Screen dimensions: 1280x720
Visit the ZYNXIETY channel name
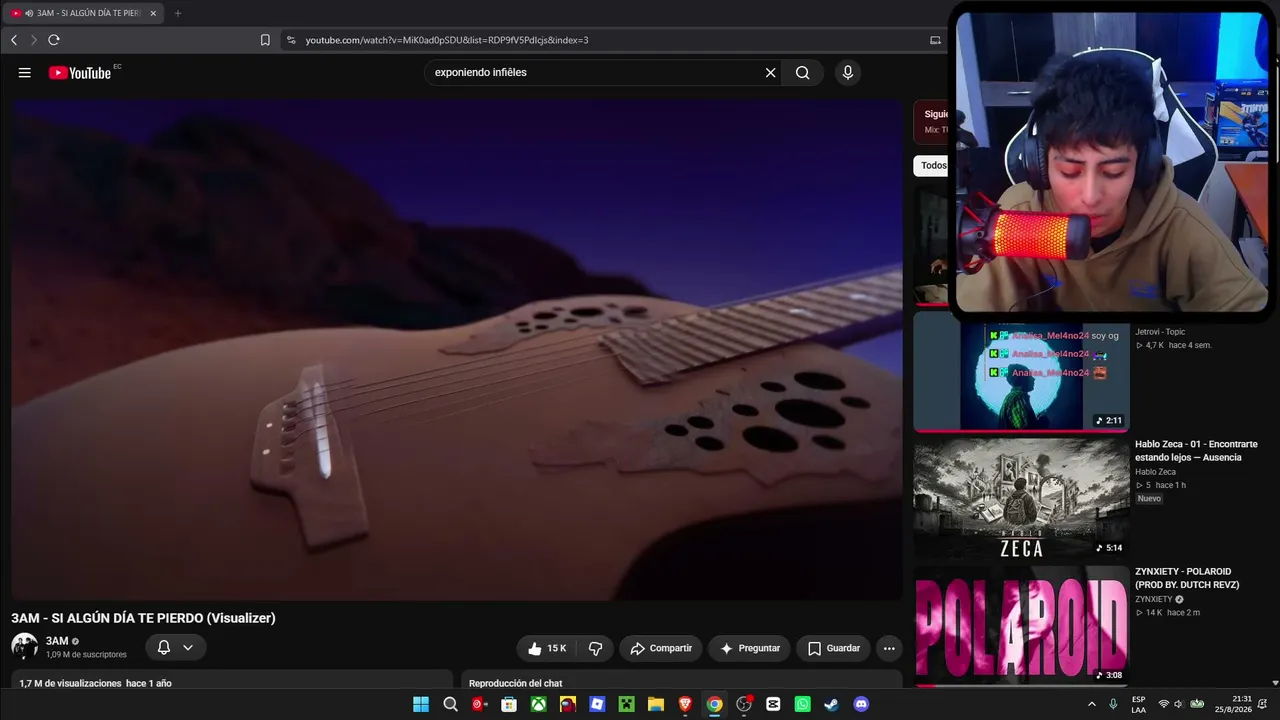[x=1154, y=599]
